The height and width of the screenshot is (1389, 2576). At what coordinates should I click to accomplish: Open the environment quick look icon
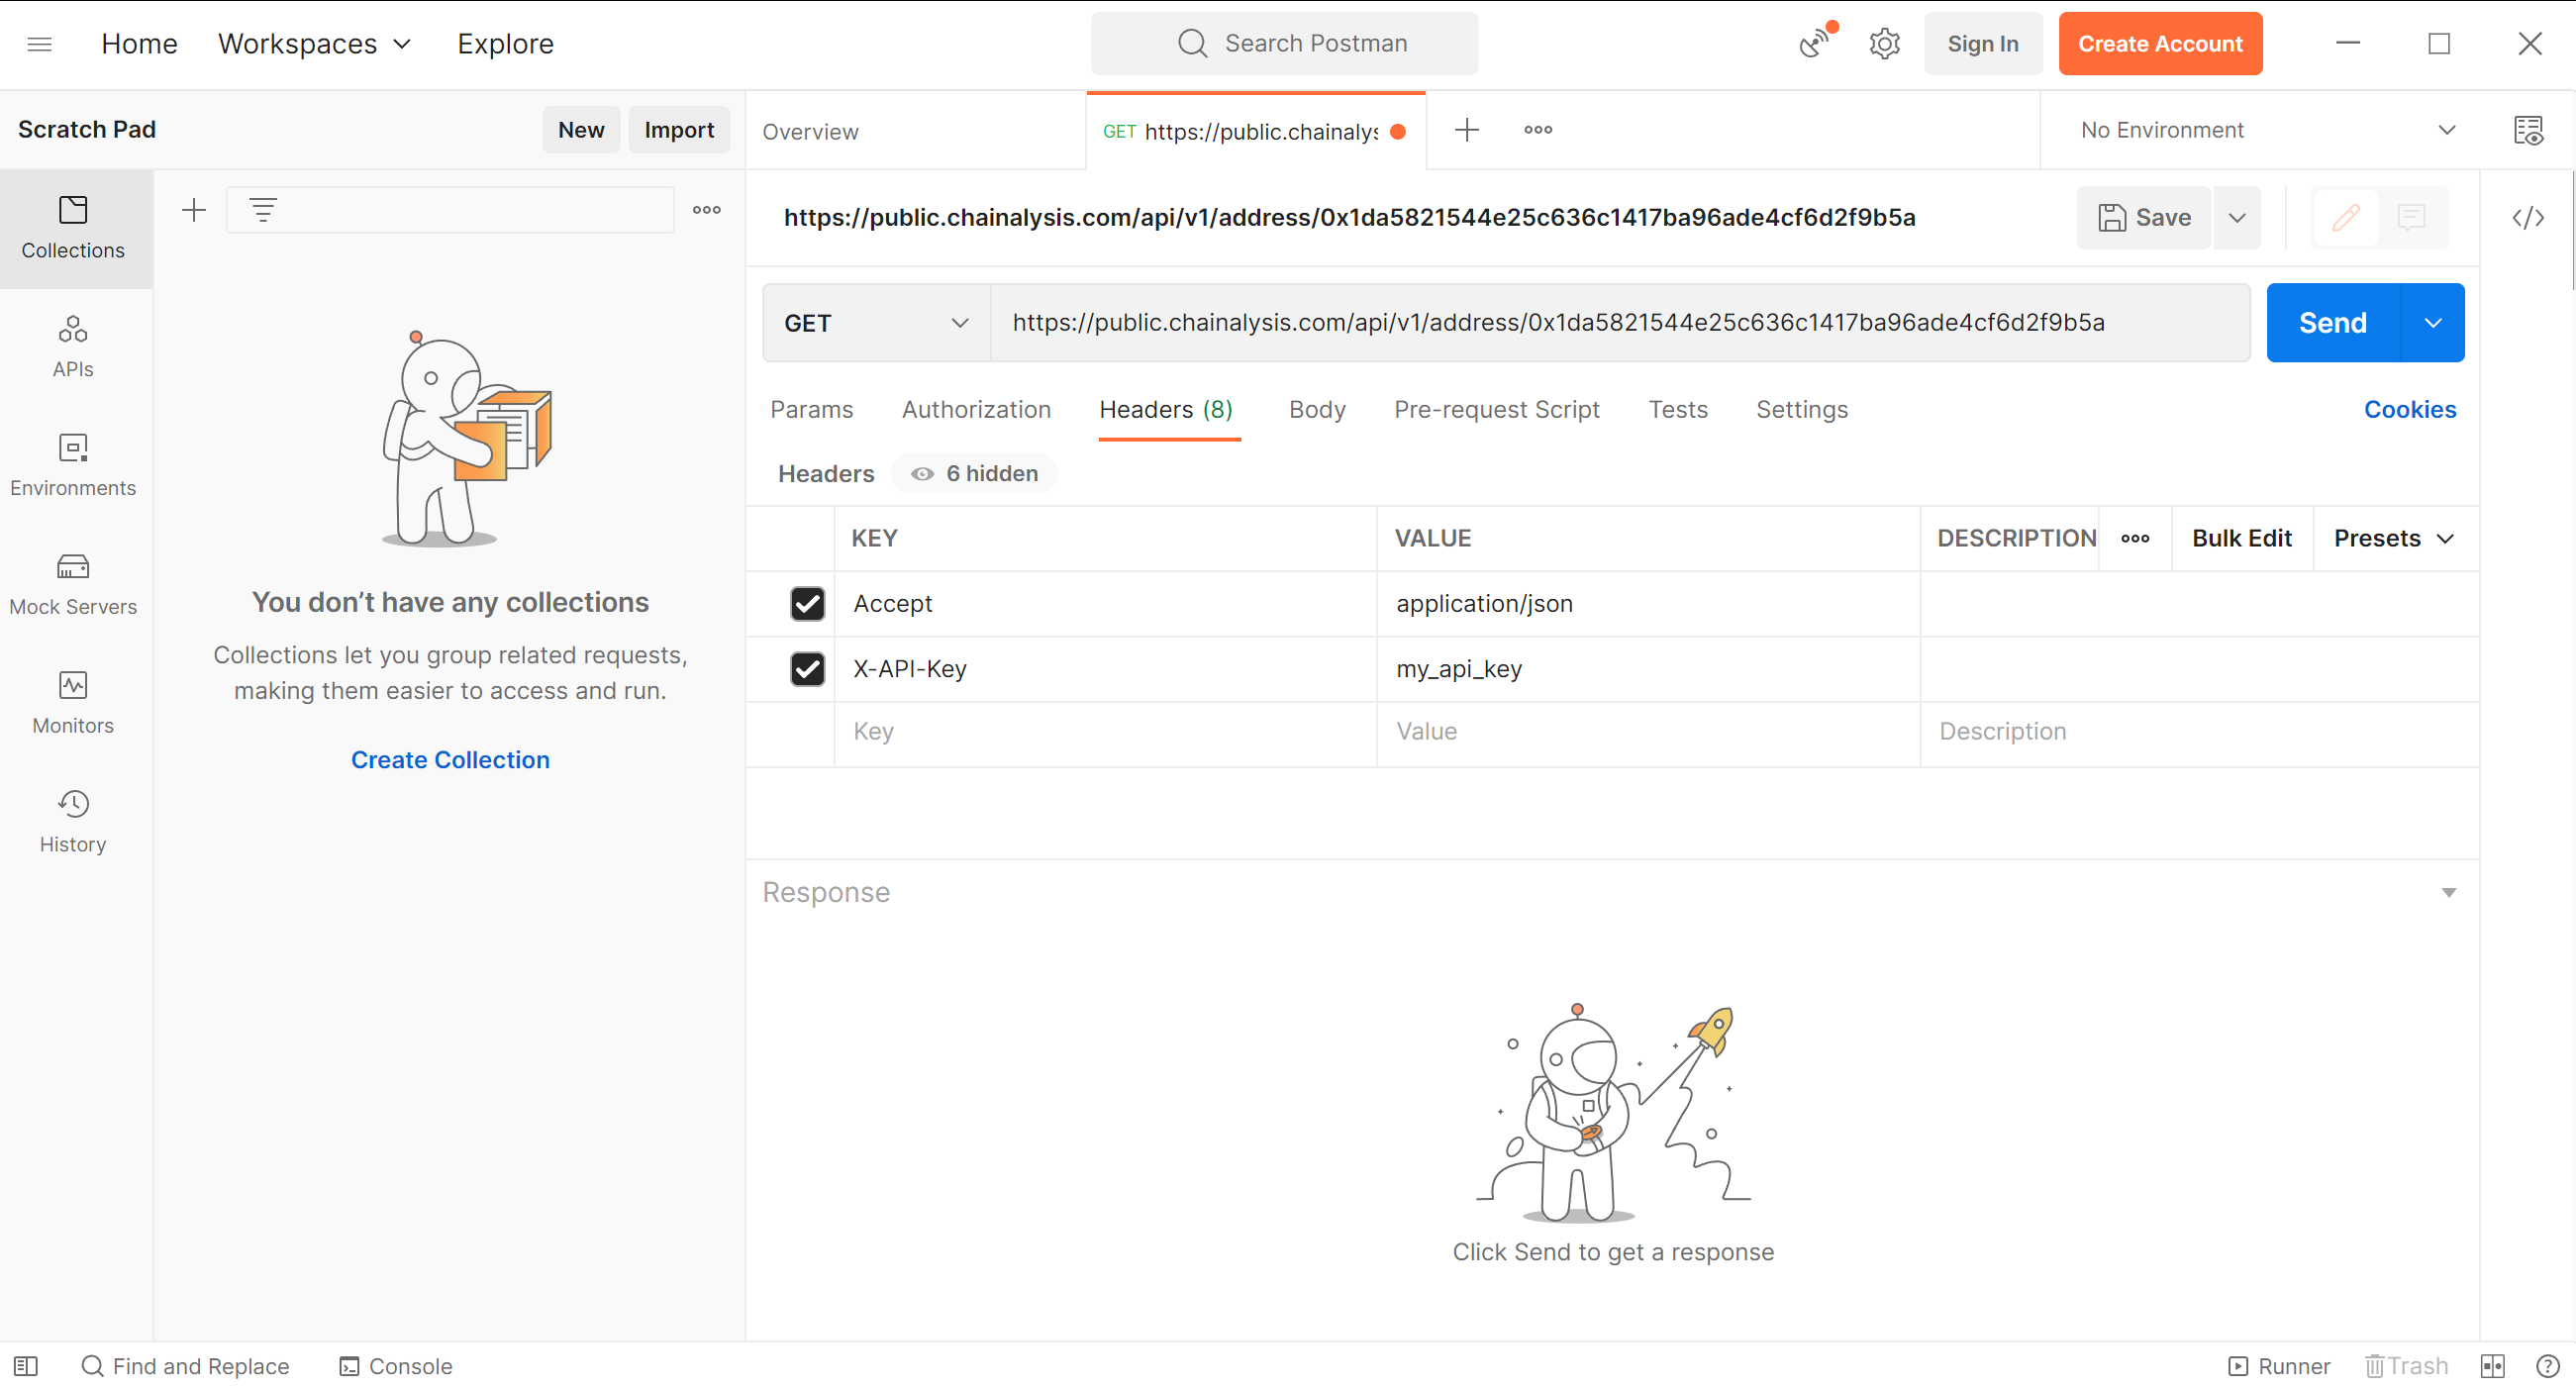pos(2527,130)
